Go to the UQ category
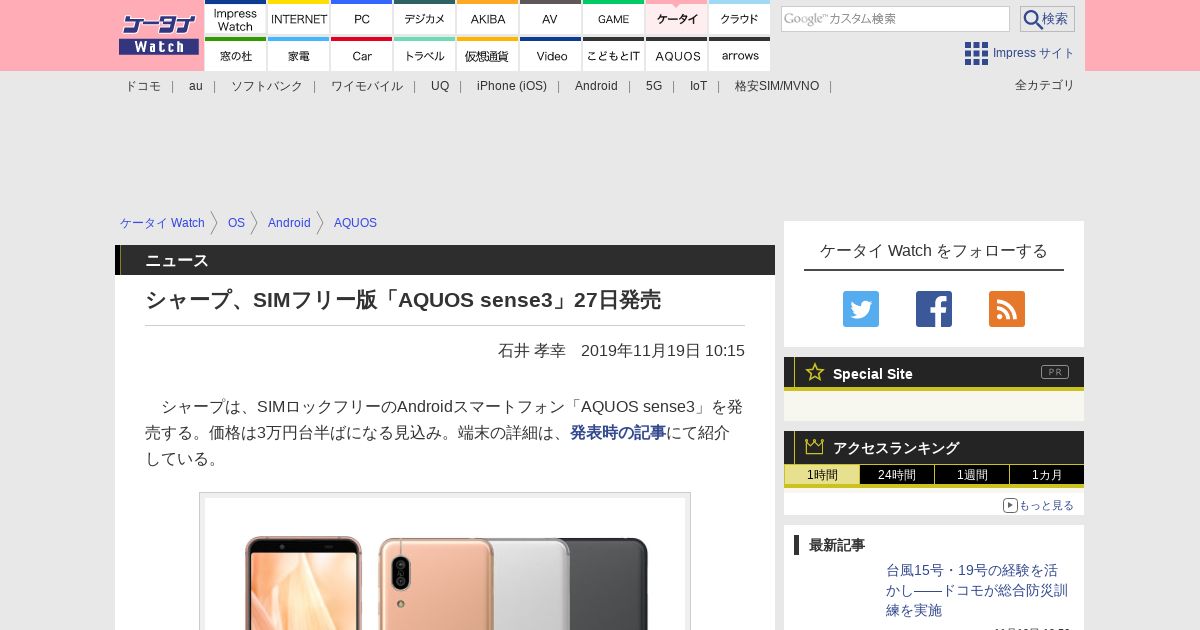 pos(440,86)
